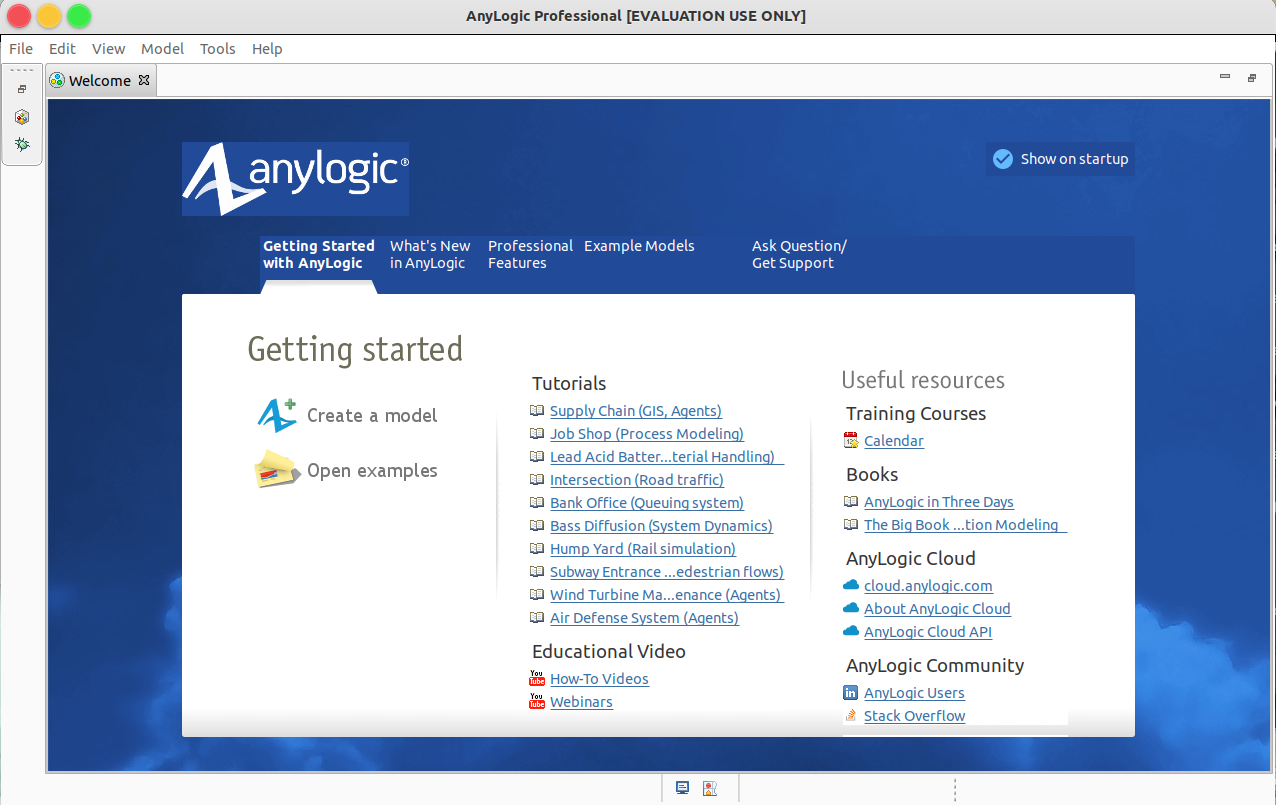Open the Job Shop (Process Modeling) tutorial
Viewport: 1276px width, 805px height.
(646, 433)
